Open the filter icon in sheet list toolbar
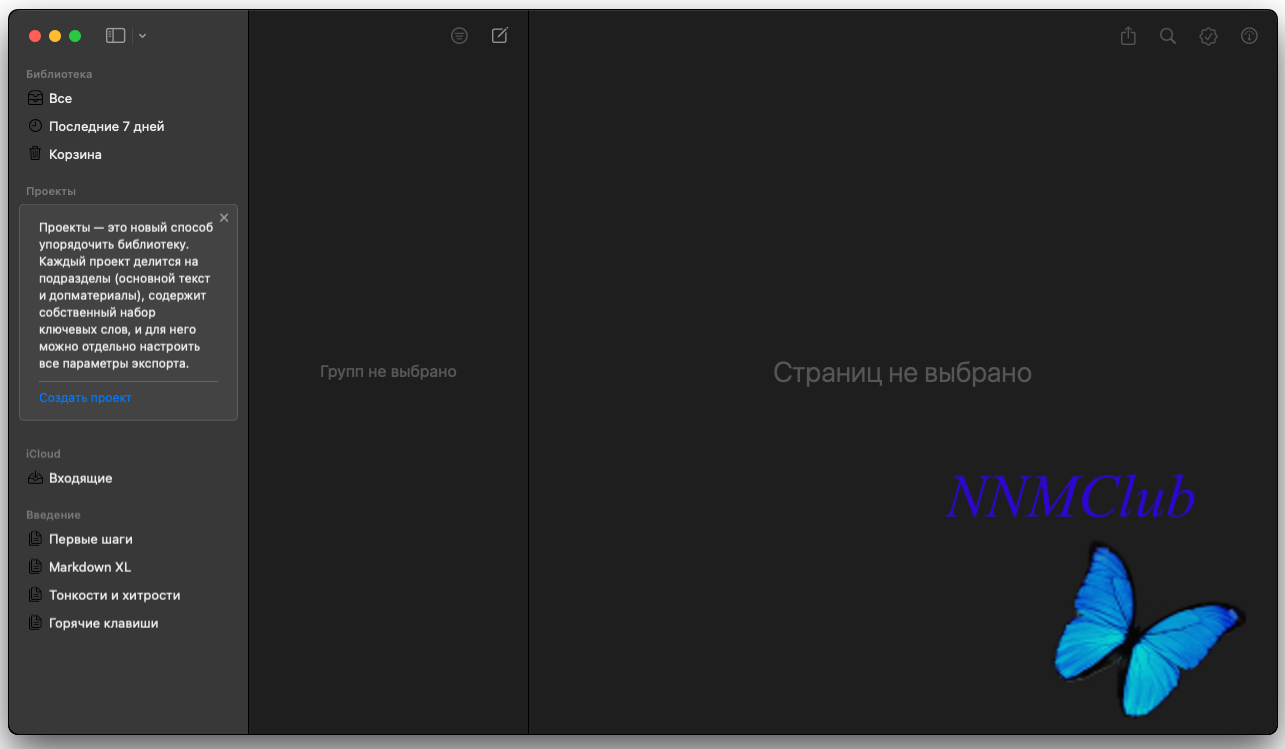The image size is (1285, 749). (x=459, y=36)
